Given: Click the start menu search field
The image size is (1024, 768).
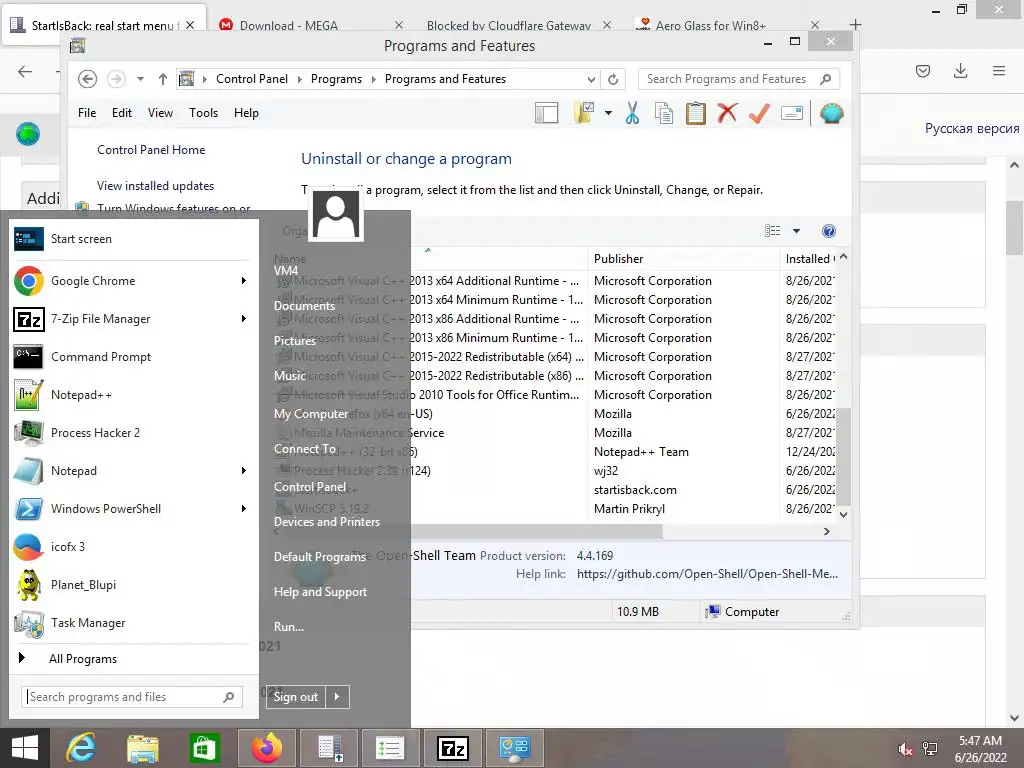Looking at the screenshot, I should pos(132,697).
